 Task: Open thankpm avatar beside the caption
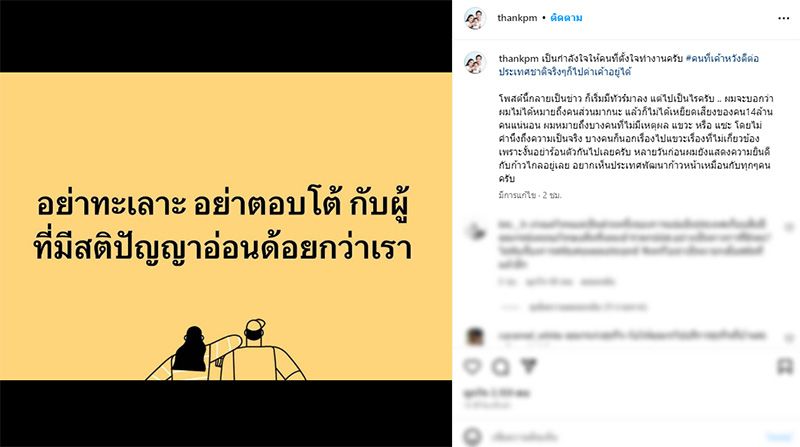[x=474, y=63]
